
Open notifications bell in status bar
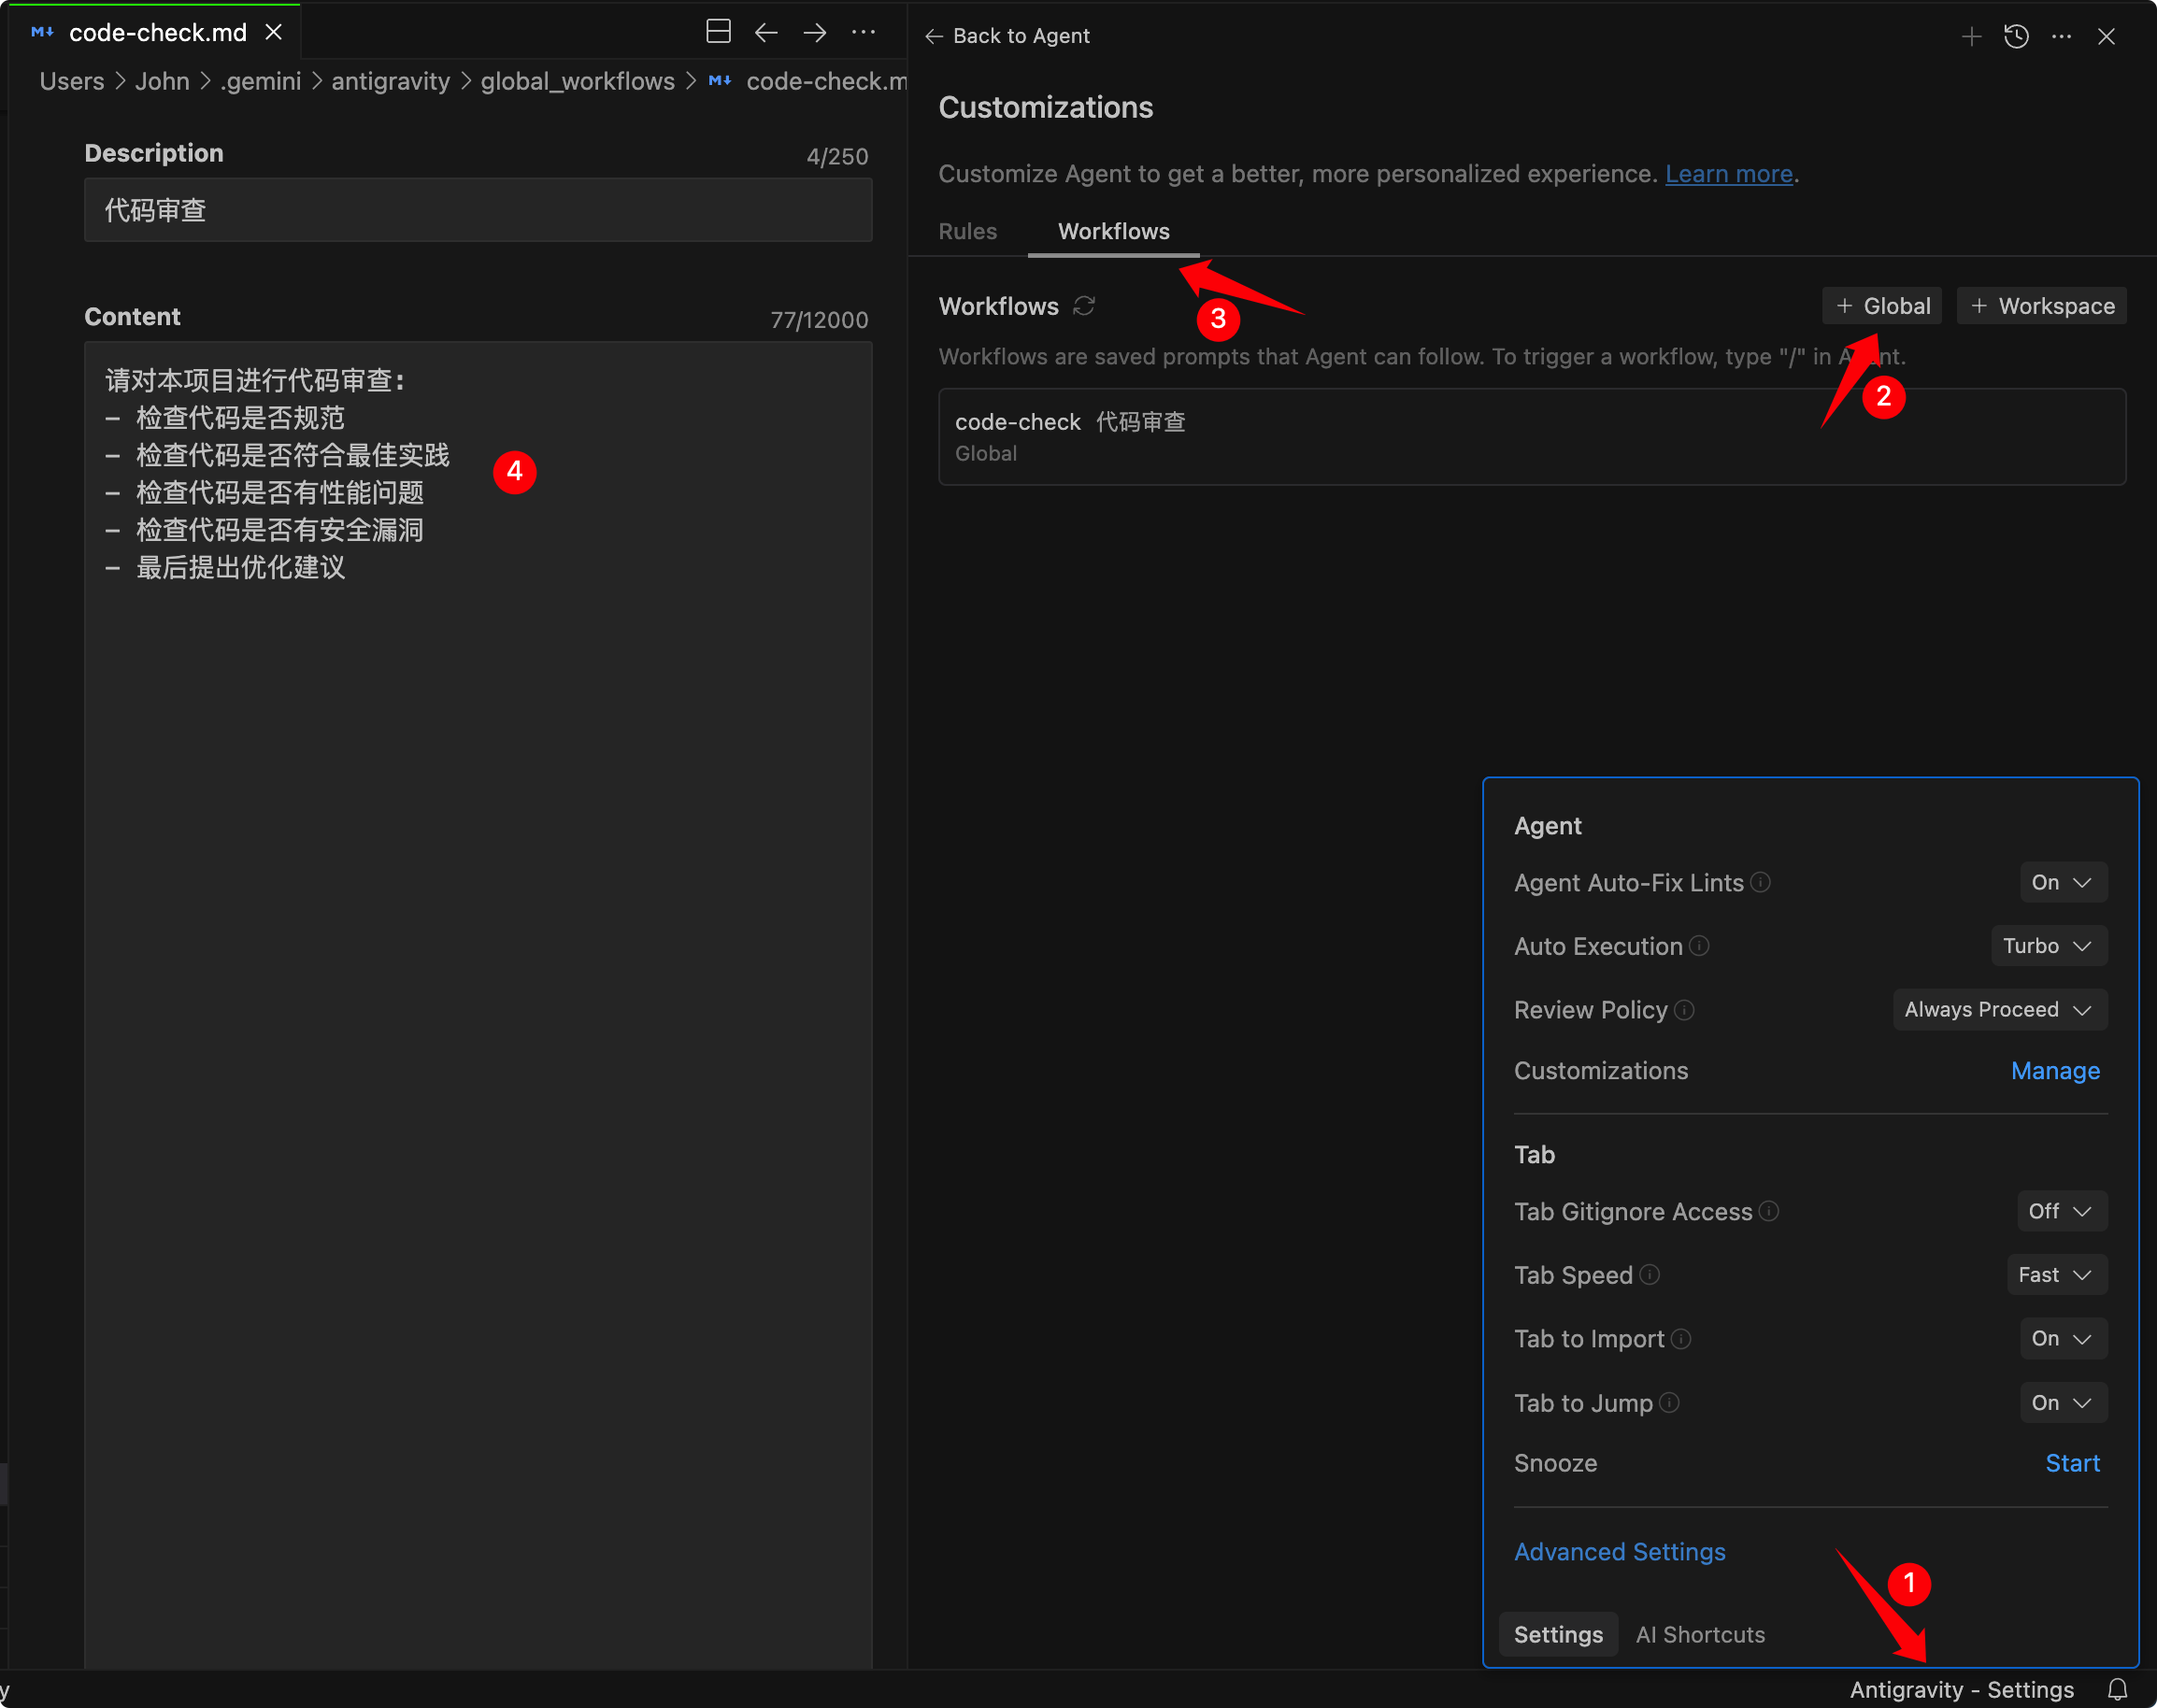[2117, 1689]
